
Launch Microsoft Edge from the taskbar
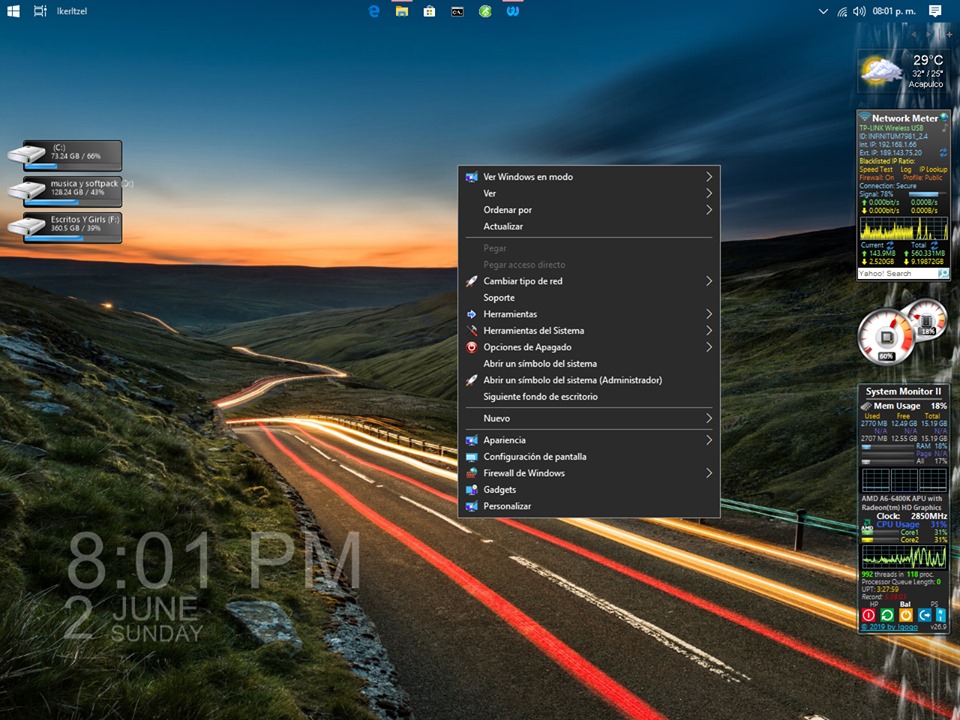coord(373,11)
